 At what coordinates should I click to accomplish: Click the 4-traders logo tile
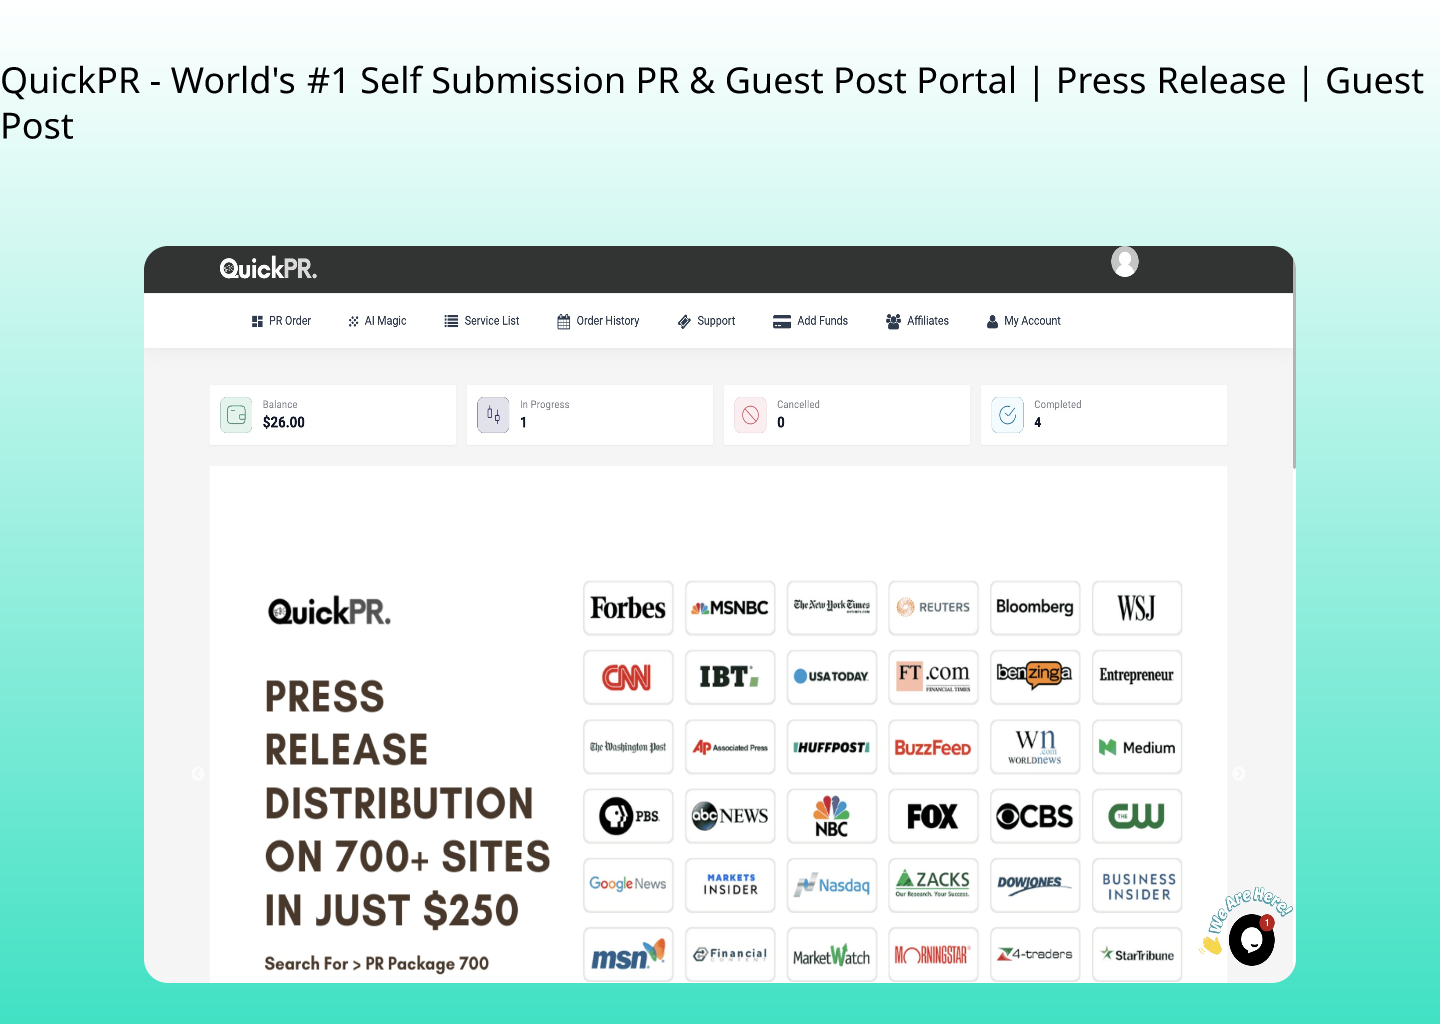tap(1035, 955)
